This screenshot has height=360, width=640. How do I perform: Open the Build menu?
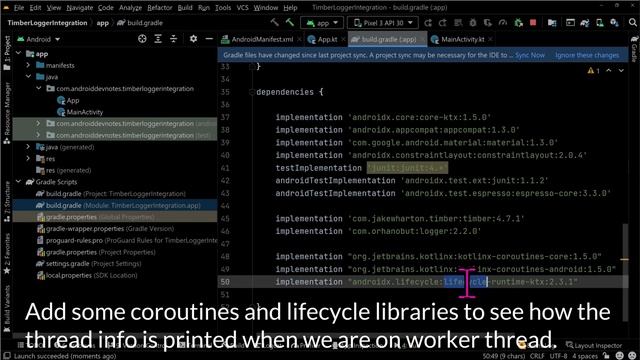tap(185, 7)
